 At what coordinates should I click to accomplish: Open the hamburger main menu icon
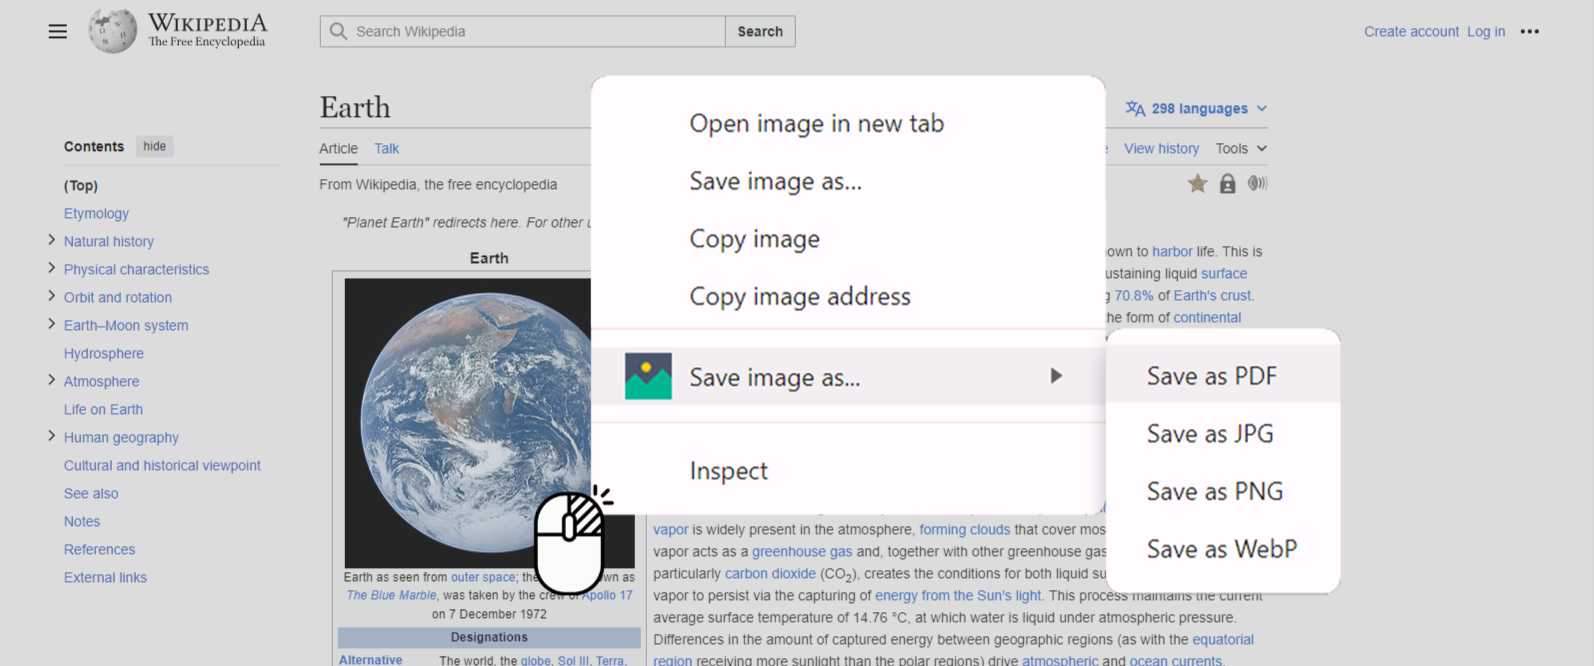(58, 31)
